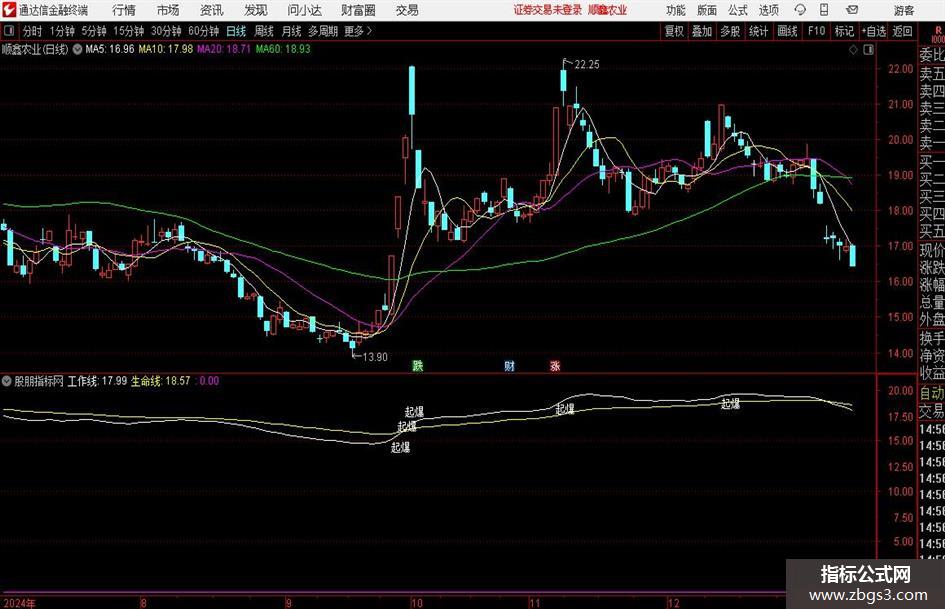Click the red R 1000 icon
The image size is (945, 609).
coord(938,34)
